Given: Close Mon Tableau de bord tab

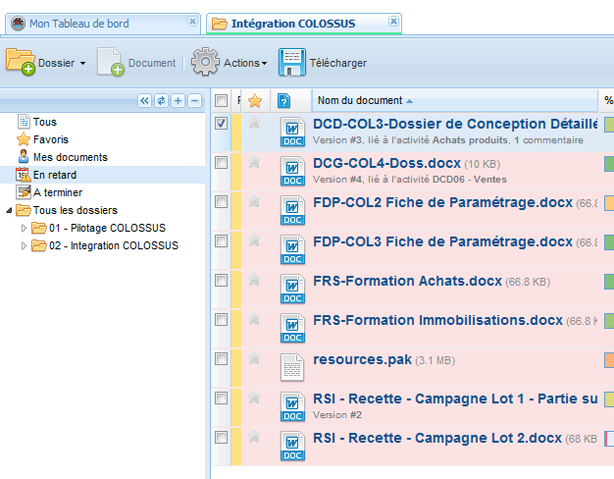Looking at the screenshot, I should [x=192, y=21].
